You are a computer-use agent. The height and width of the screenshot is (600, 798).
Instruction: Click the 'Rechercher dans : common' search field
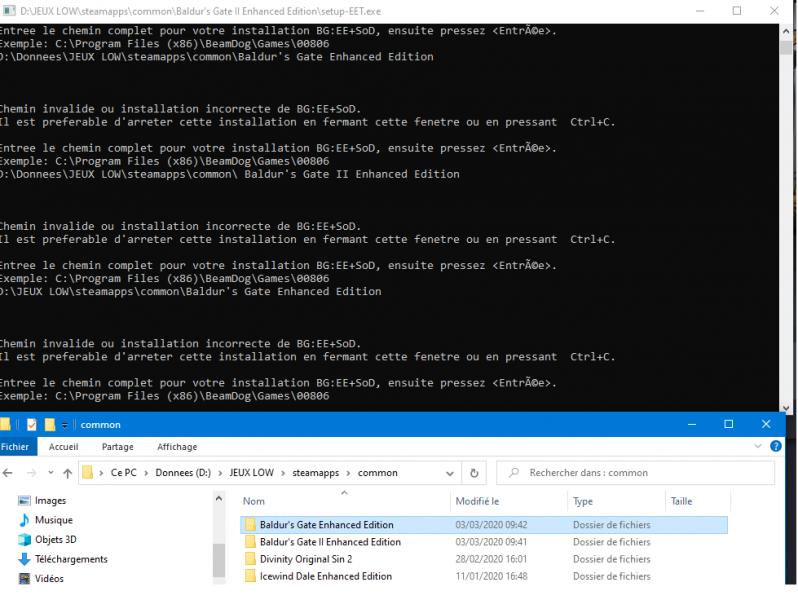tap(635, 473)
